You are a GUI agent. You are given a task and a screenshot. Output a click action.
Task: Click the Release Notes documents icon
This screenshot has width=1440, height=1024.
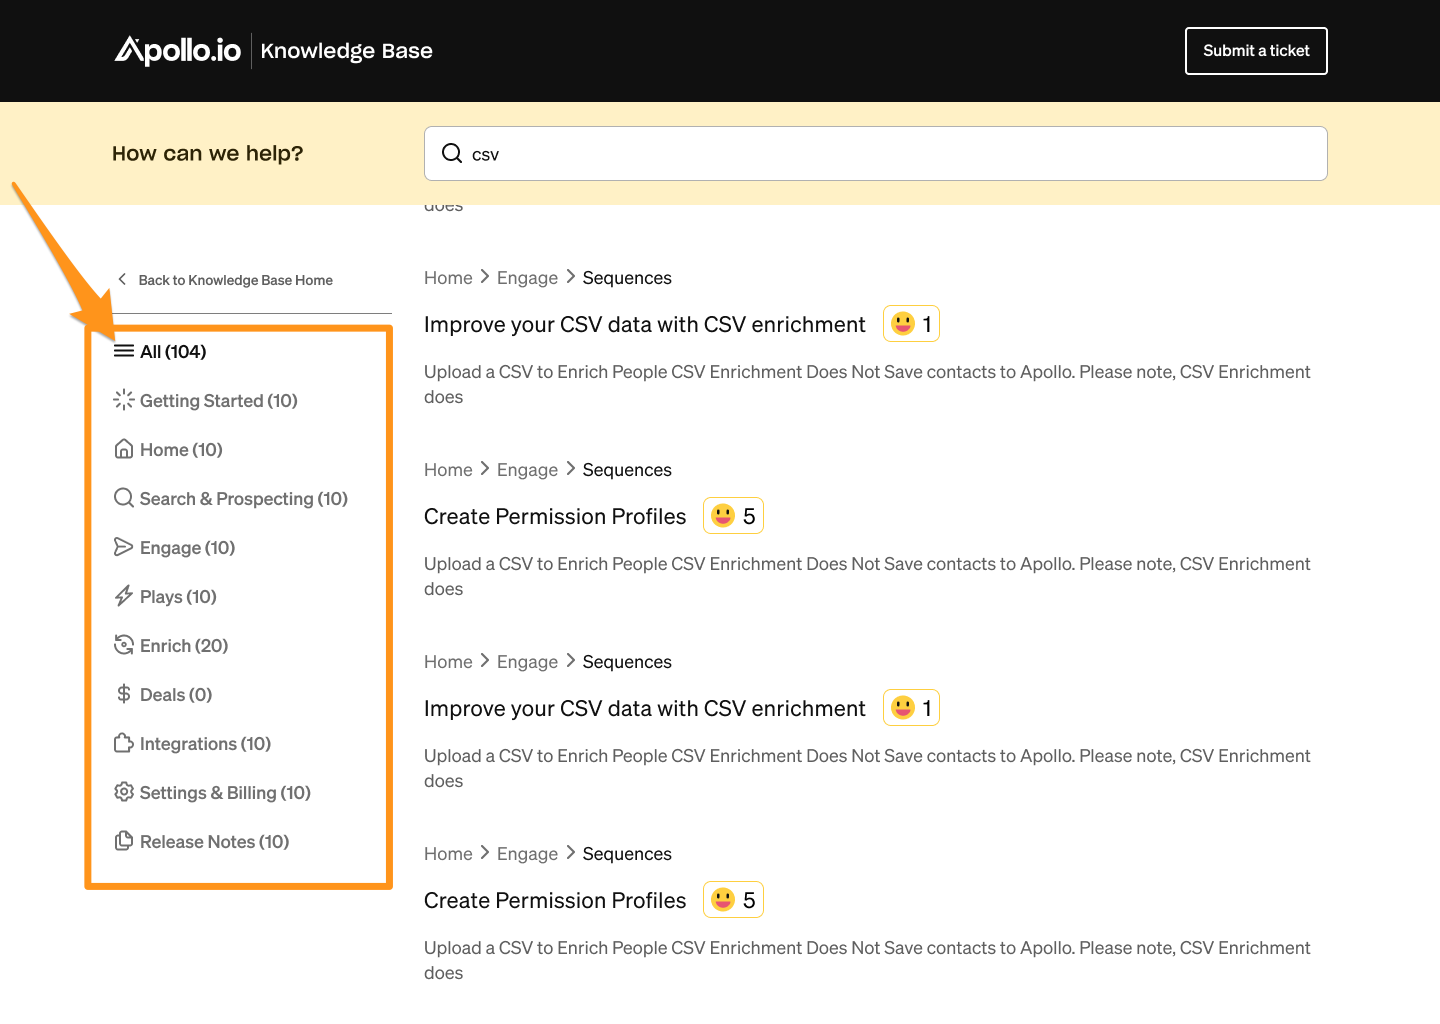(124, 841)
